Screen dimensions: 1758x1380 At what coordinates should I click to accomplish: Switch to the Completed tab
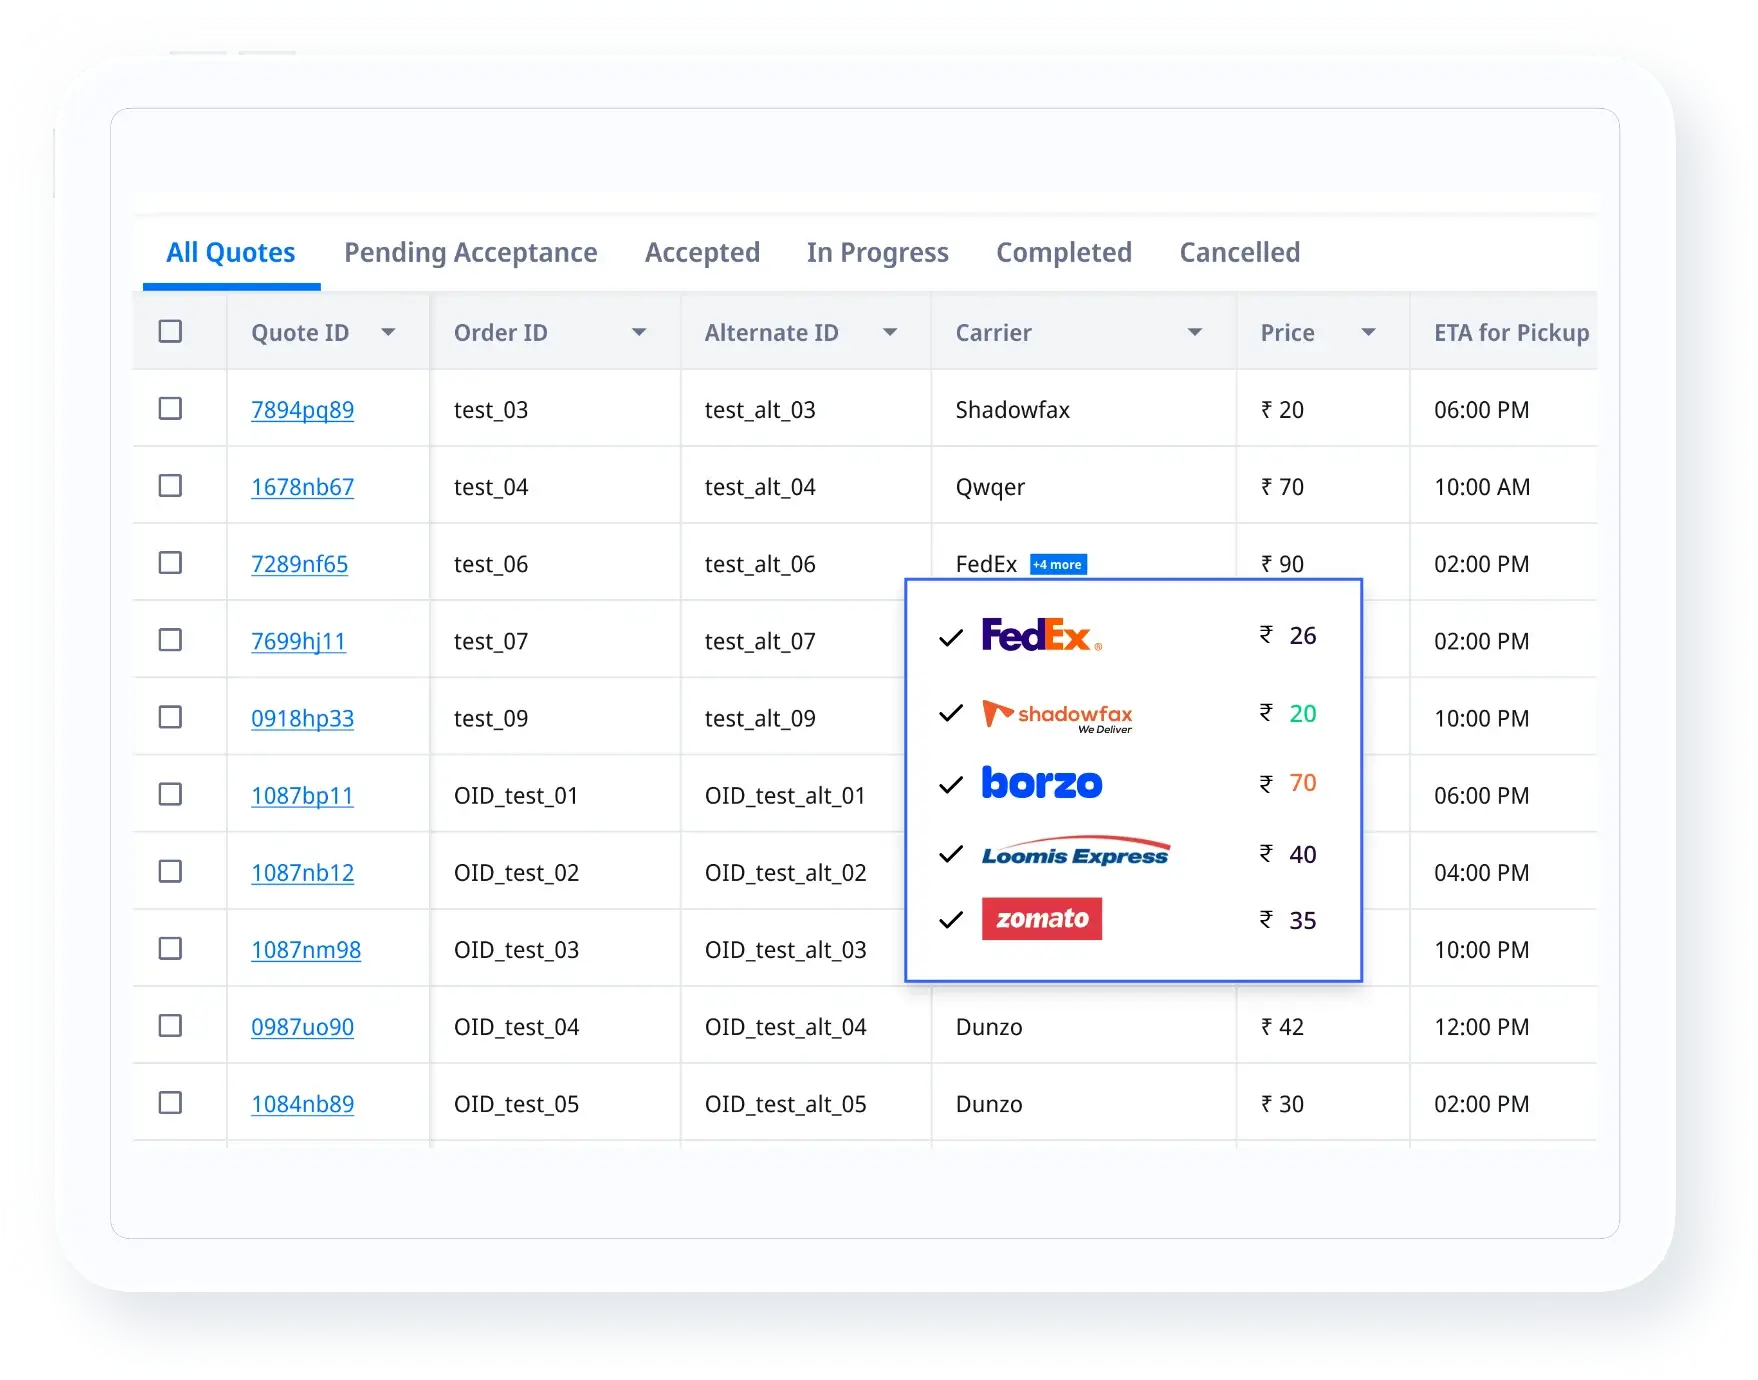coord(1064,253)
